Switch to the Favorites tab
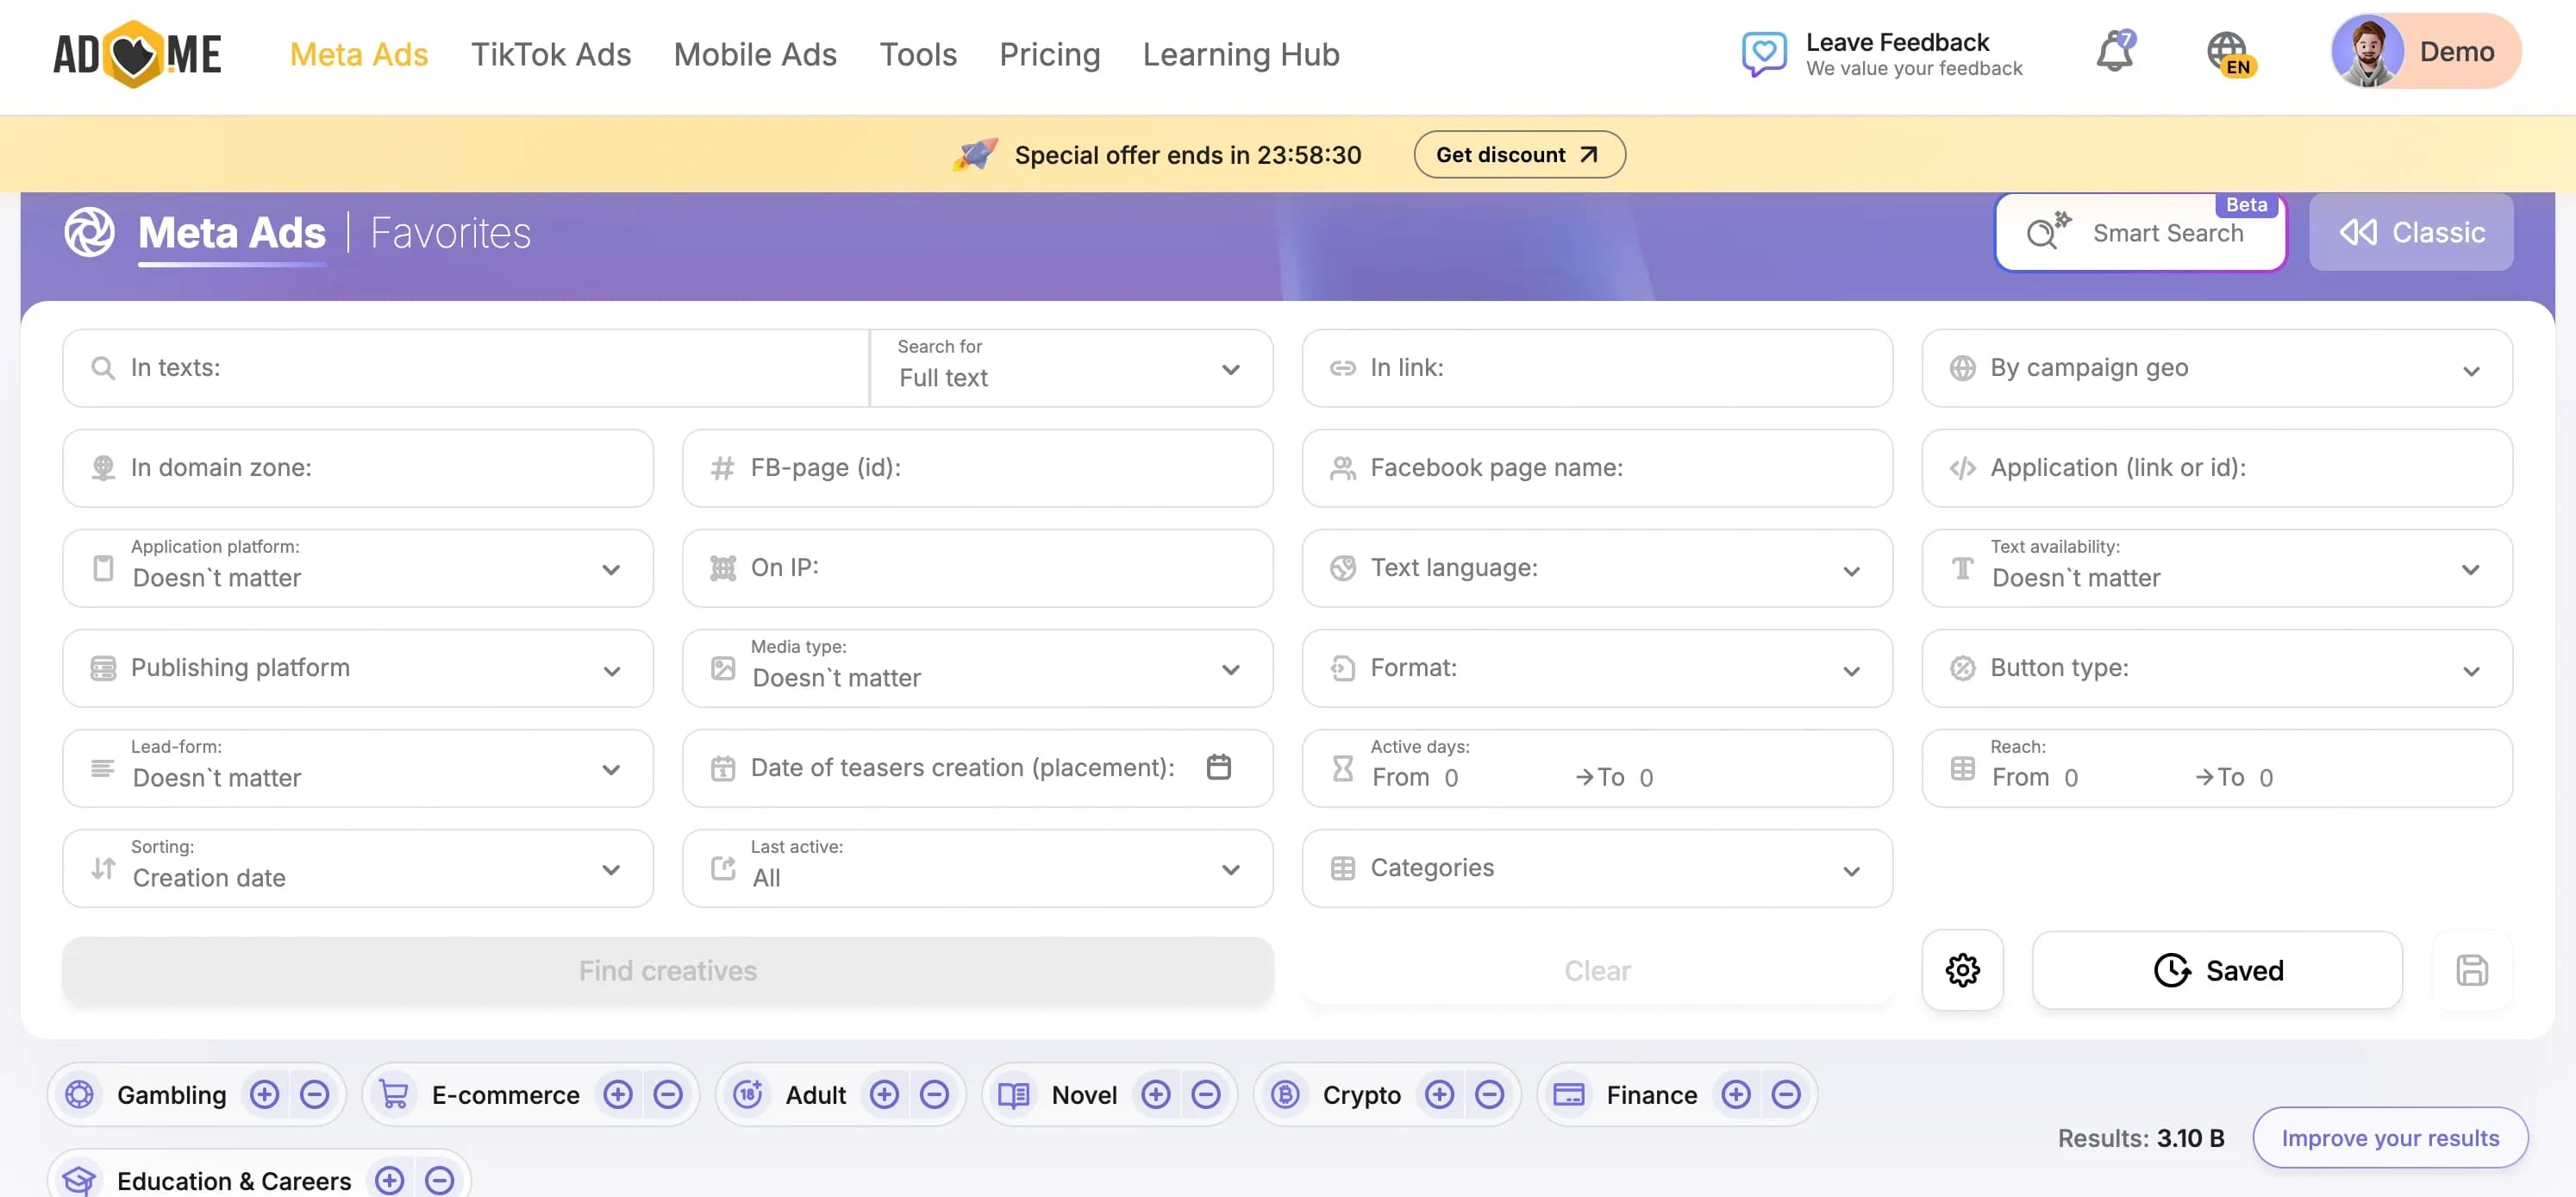 [450, 233]
